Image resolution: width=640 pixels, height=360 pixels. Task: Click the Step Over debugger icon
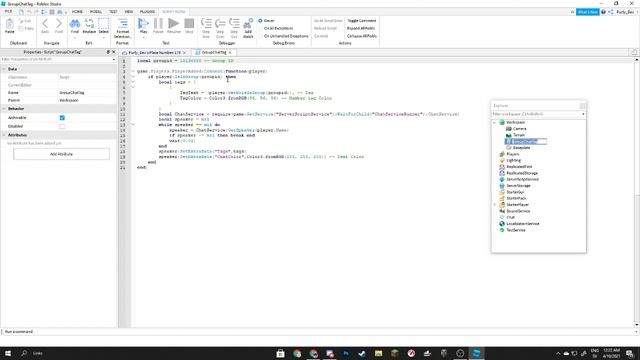click(x=220, y=28)
